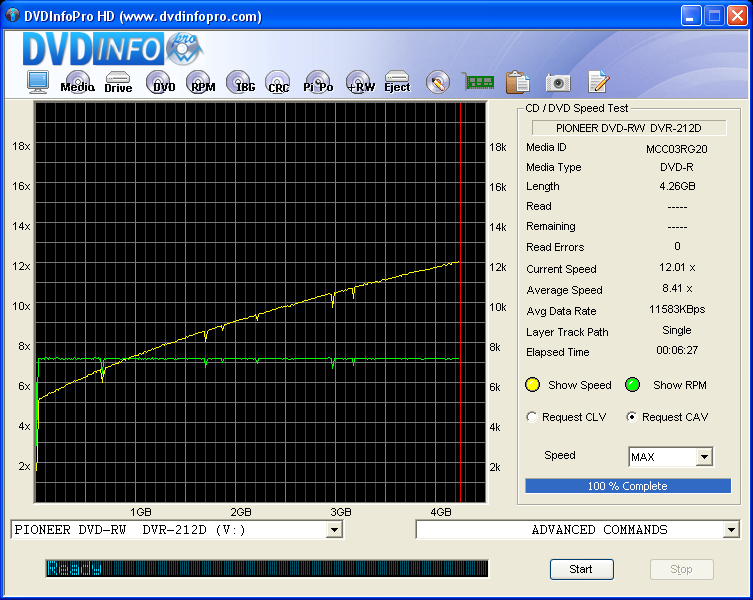
Task: Click the PIONEER DVD-RW DVR-212D drive name field
Action: (x=629, y=128)
